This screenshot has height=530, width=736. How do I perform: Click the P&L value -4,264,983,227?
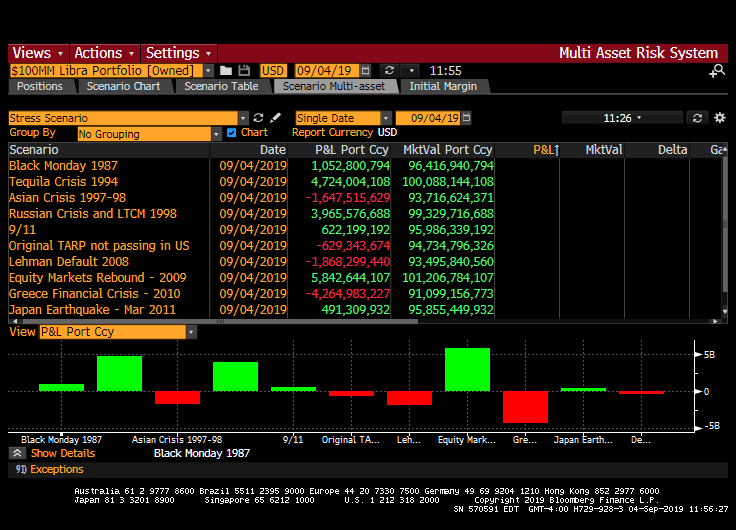[x=348, y=294]
